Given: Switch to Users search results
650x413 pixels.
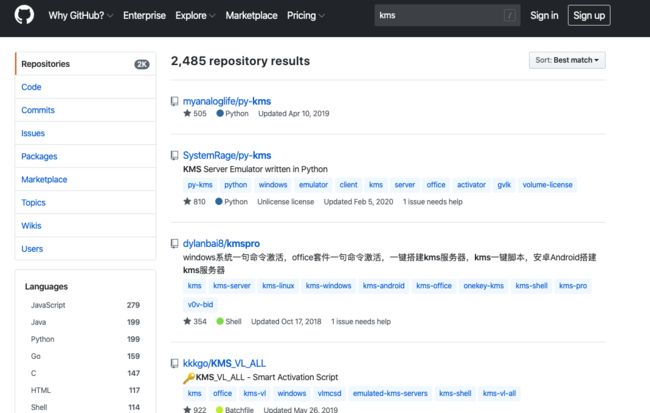Looking at the screenshot, I should pyautogui.click(x=85, y=249).
